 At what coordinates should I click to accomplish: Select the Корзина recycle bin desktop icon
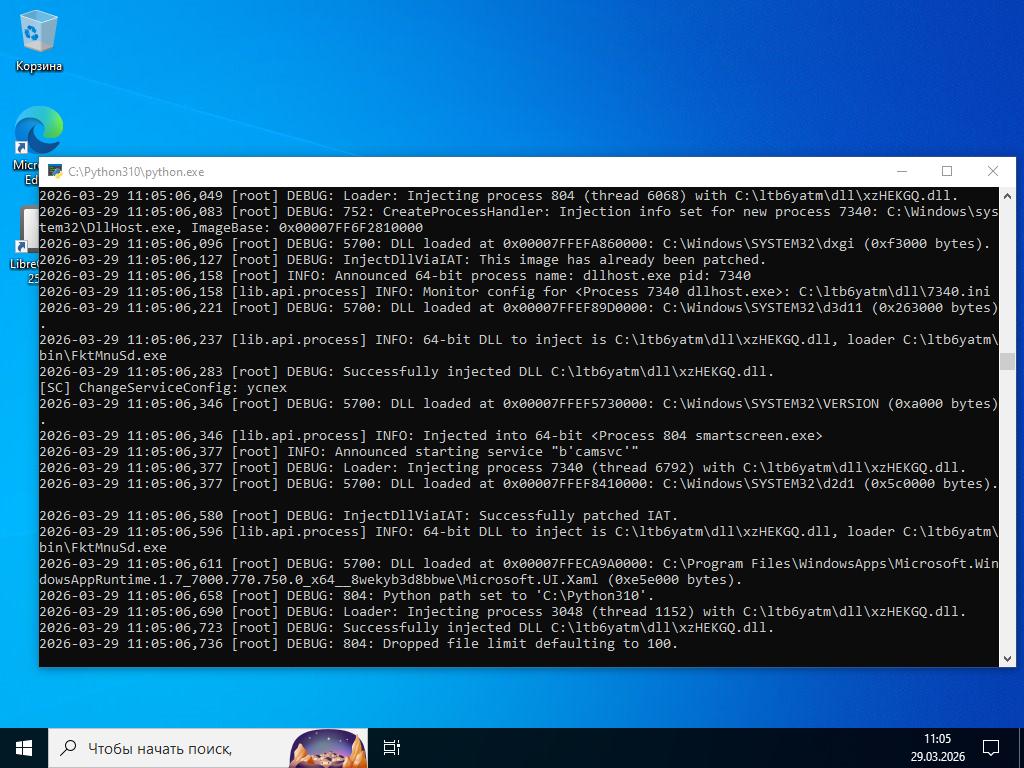click(38, 40)
